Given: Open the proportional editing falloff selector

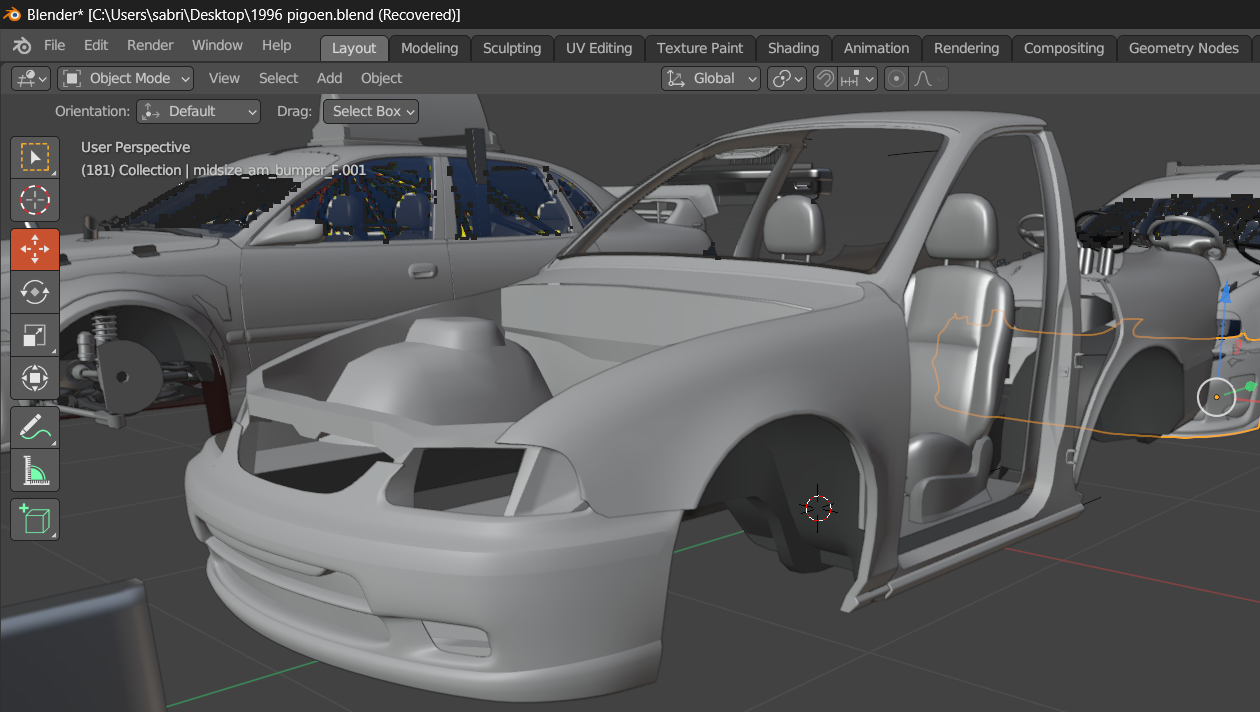Looking at the screenshot, I should (928, 79).
